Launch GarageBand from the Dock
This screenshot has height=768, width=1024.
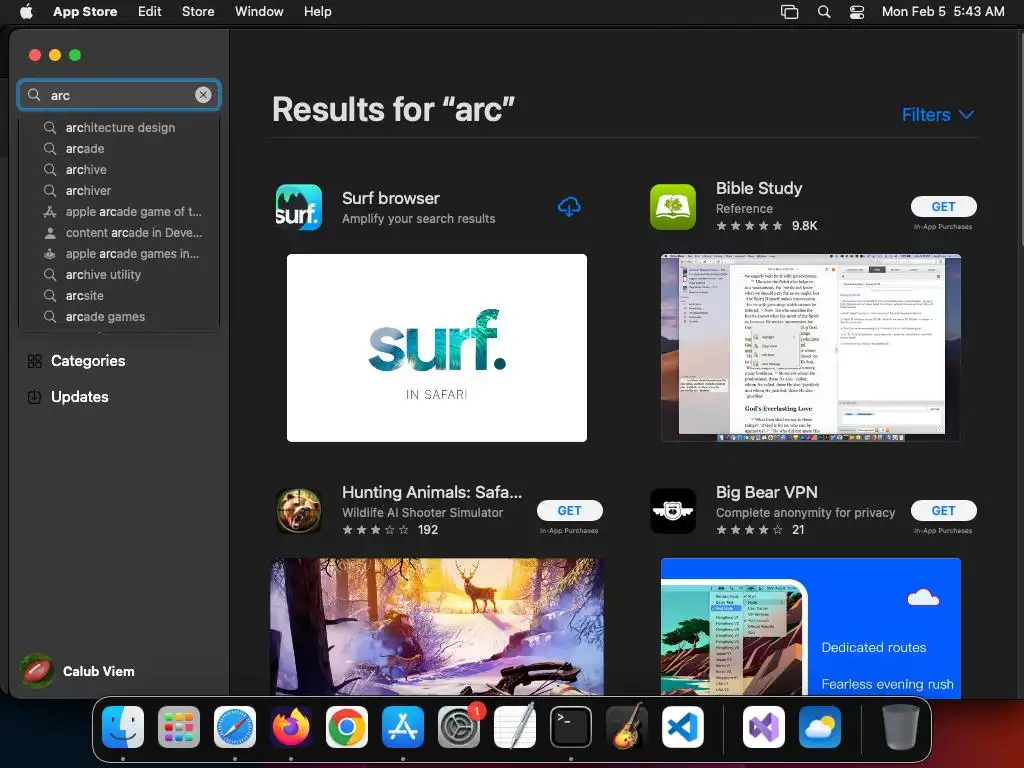627,727
